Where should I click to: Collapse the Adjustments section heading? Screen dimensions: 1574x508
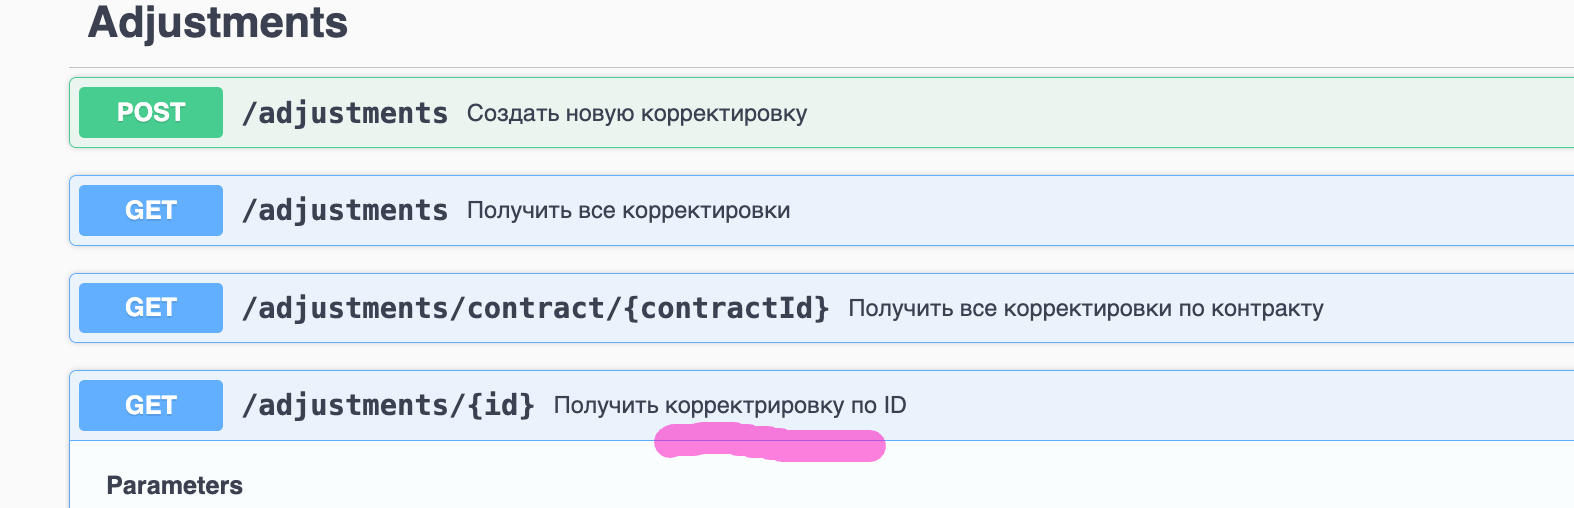pyautogui.click(x=218, y=23)
